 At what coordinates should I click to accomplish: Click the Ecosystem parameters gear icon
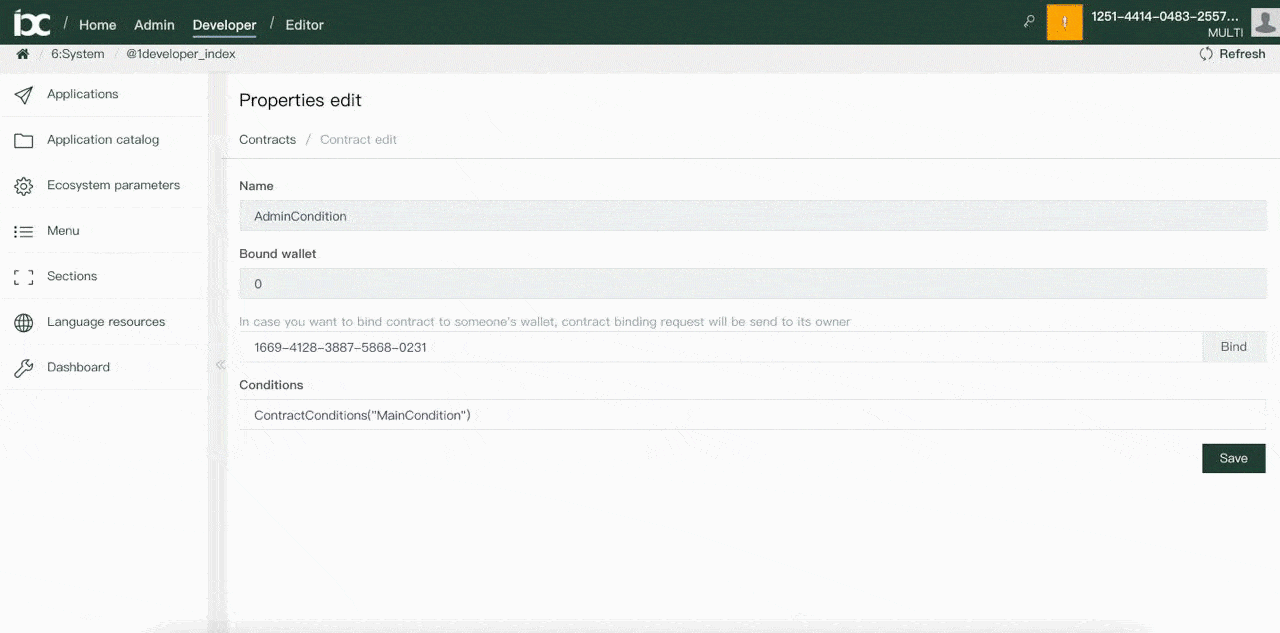coord(23,186)
